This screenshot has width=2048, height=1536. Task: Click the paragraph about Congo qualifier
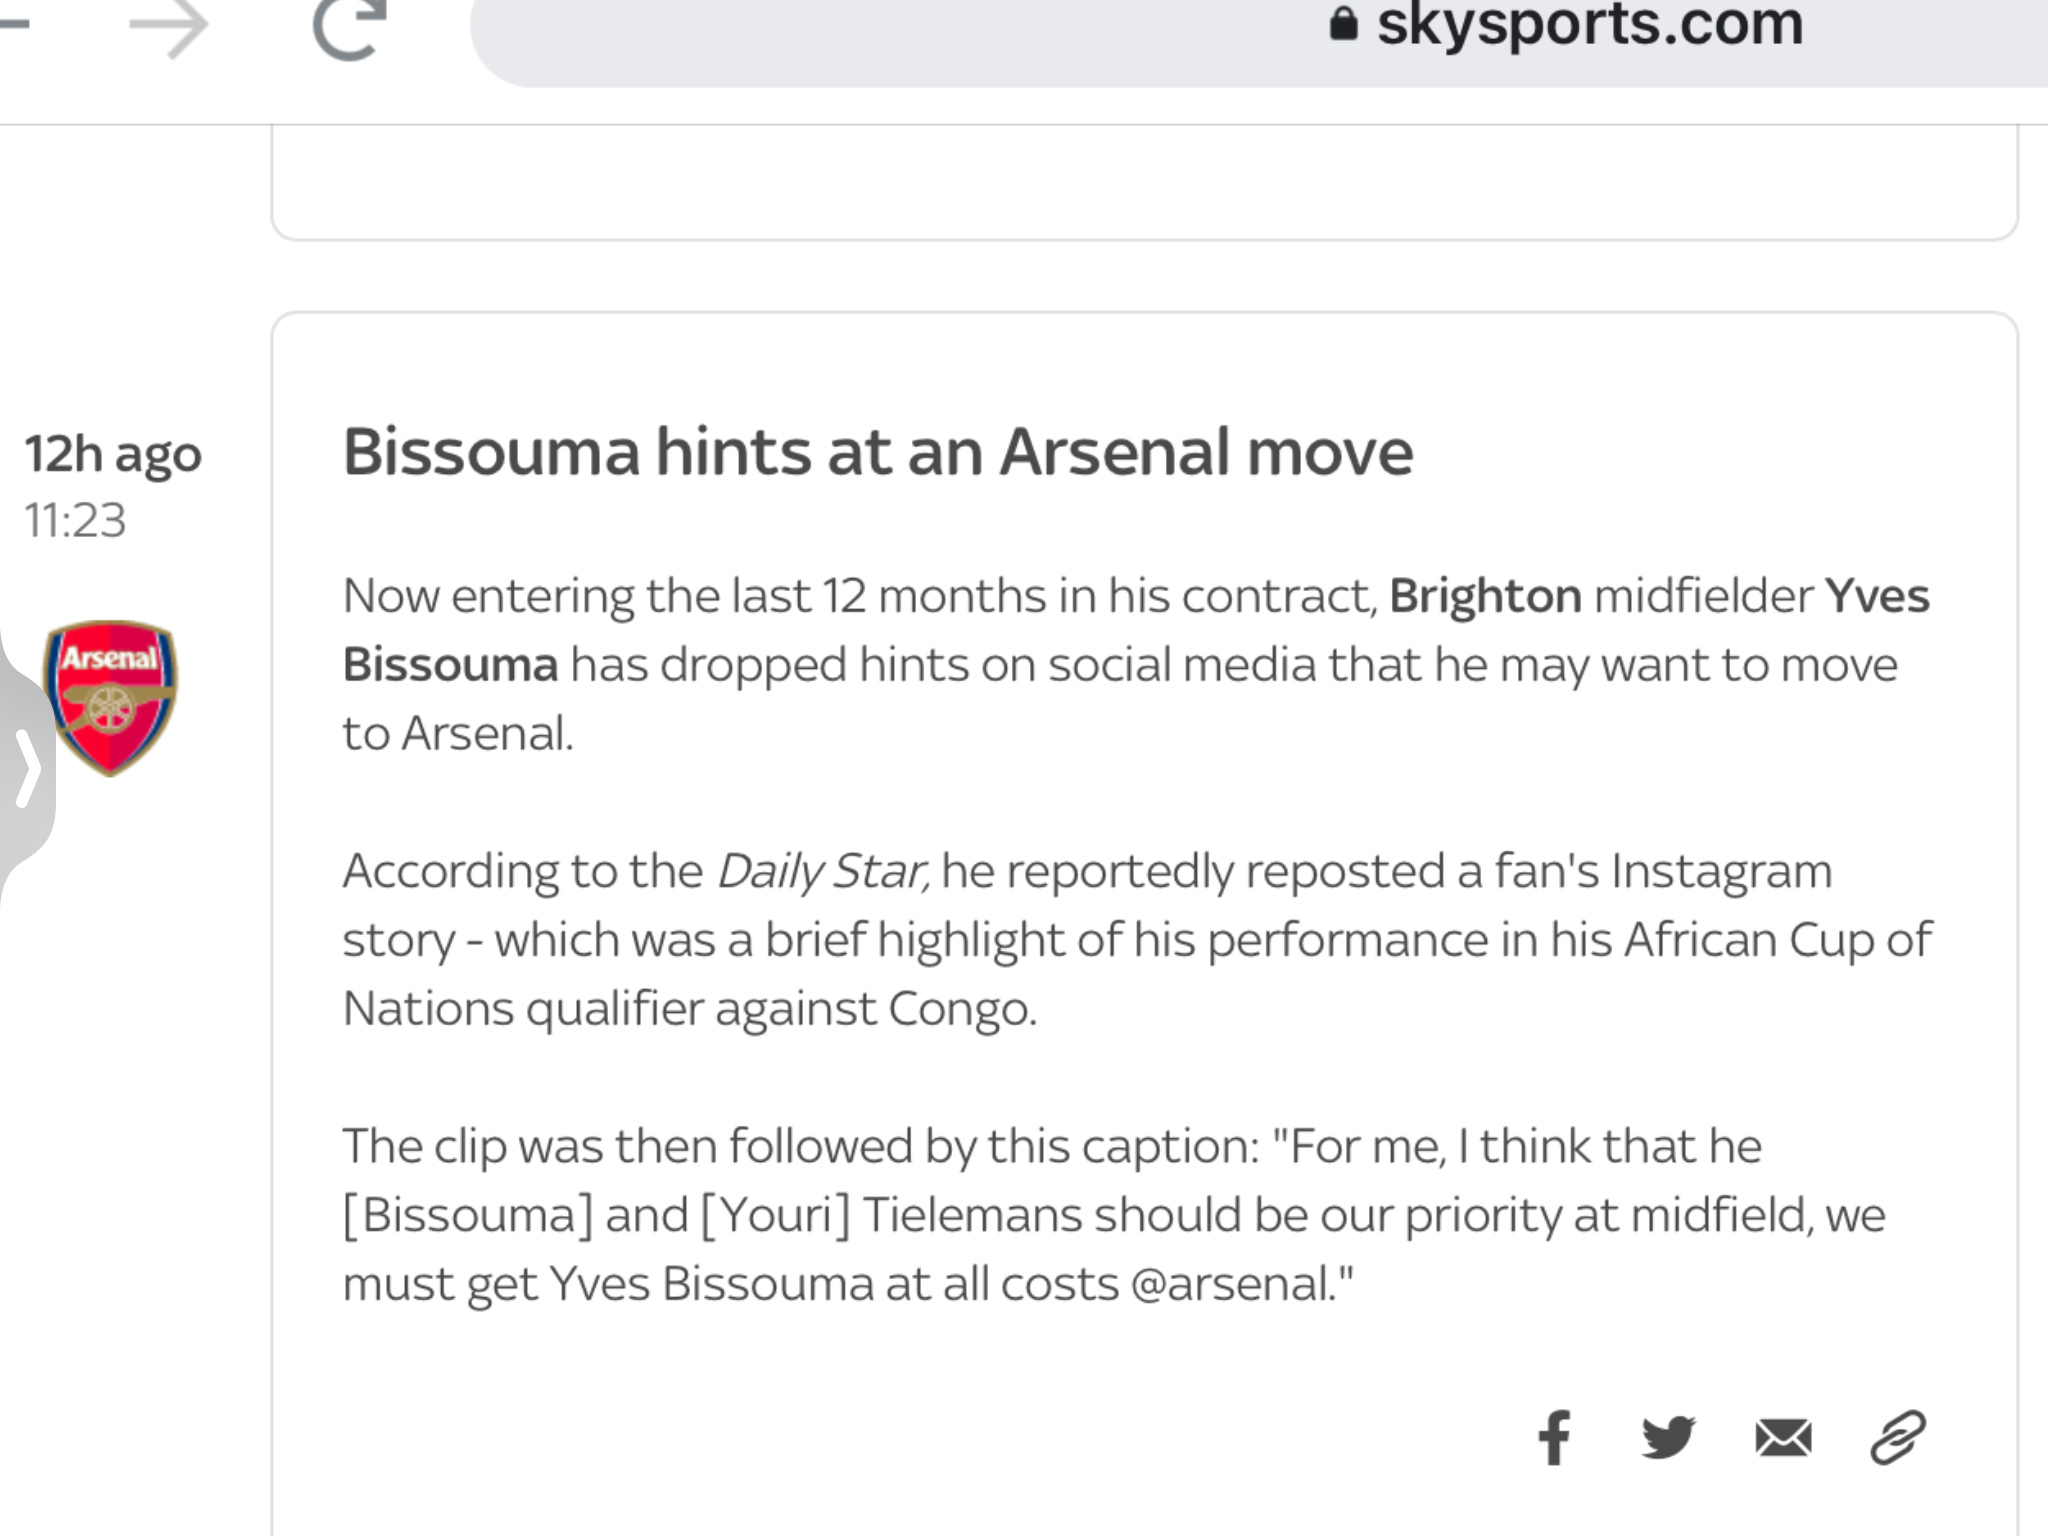point(1137,940)
